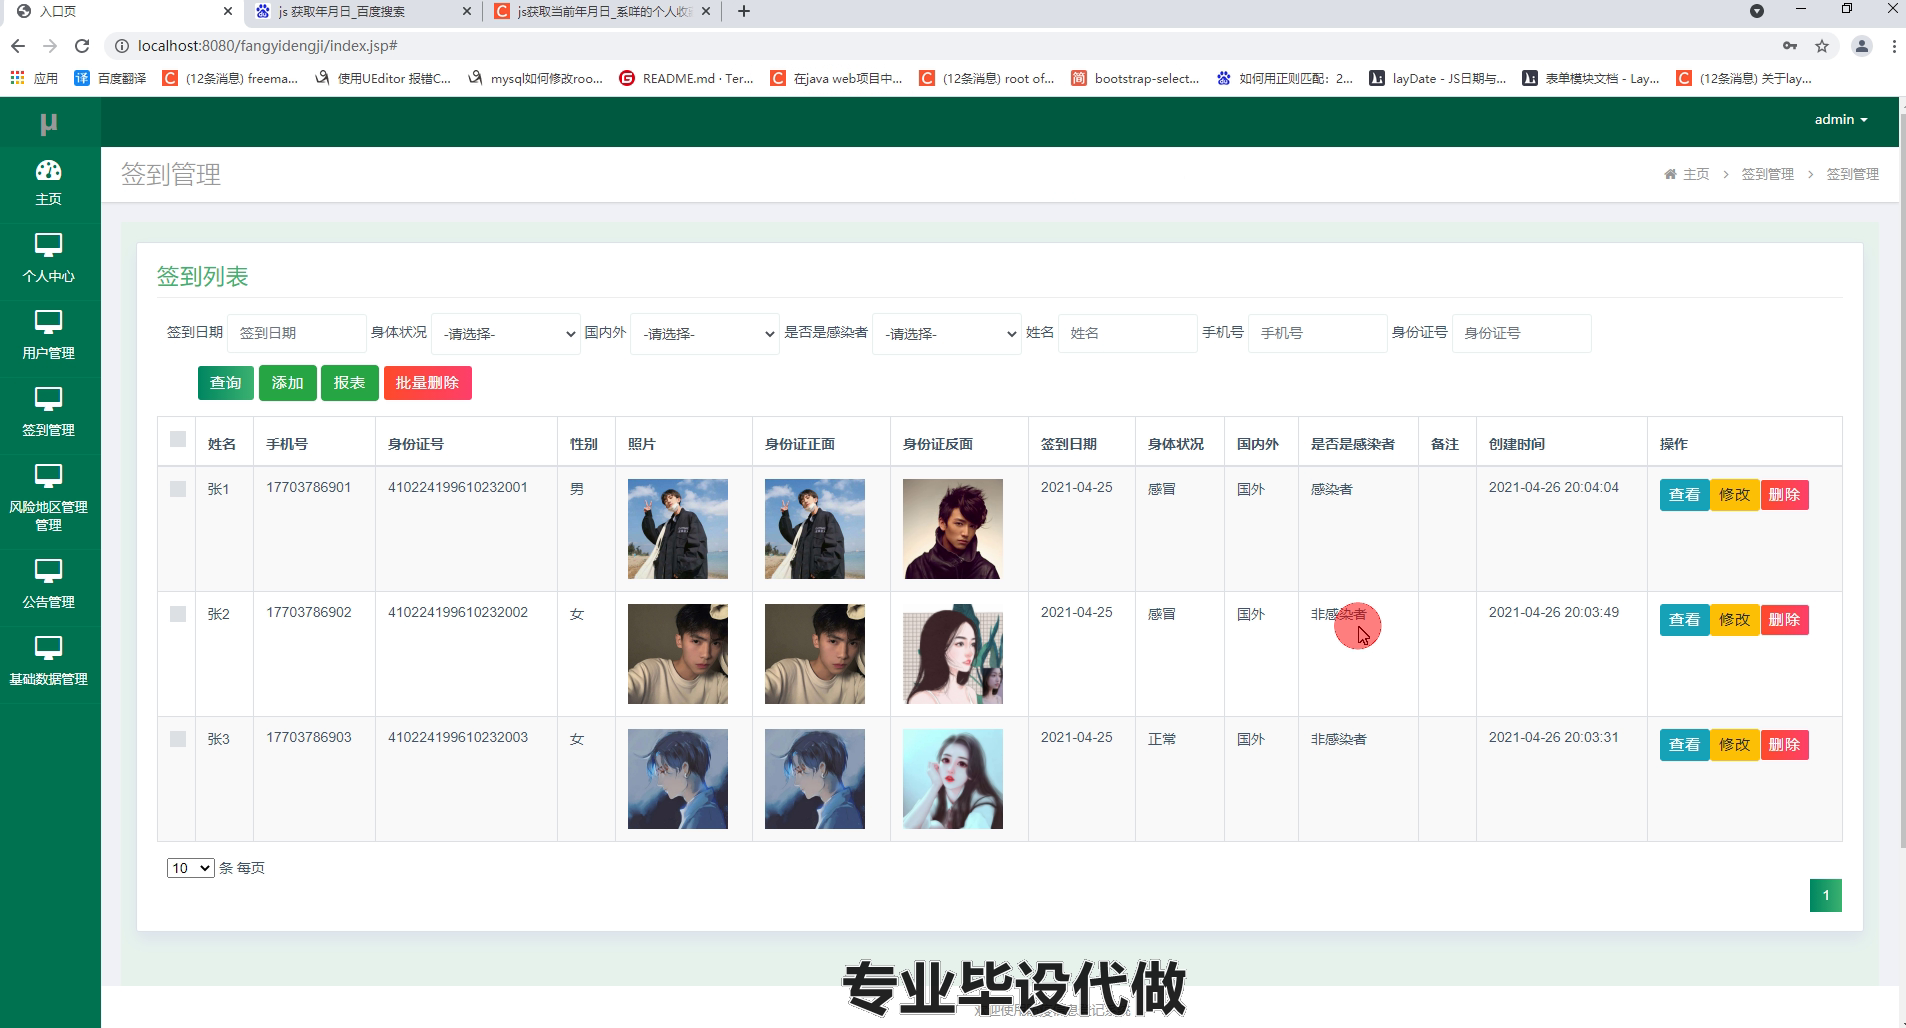Expand the 是否是感染者 dropdown filter

(946, 334)
